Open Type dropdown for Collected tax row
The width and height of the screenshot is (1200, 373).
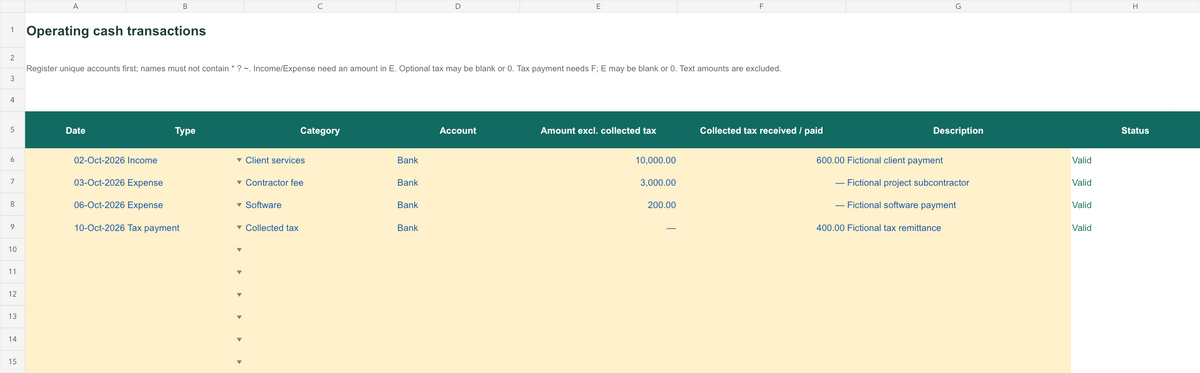239,228
